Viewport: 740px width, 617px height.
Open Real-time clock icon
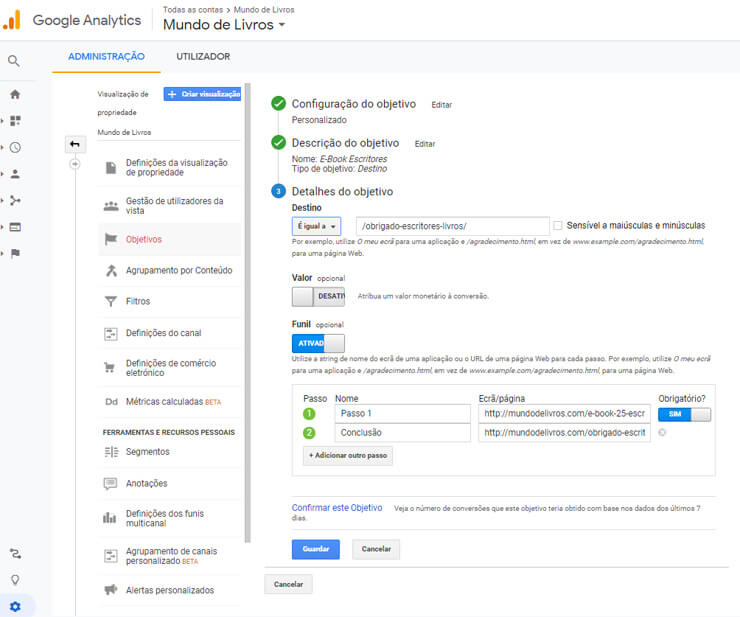(15, 148)
